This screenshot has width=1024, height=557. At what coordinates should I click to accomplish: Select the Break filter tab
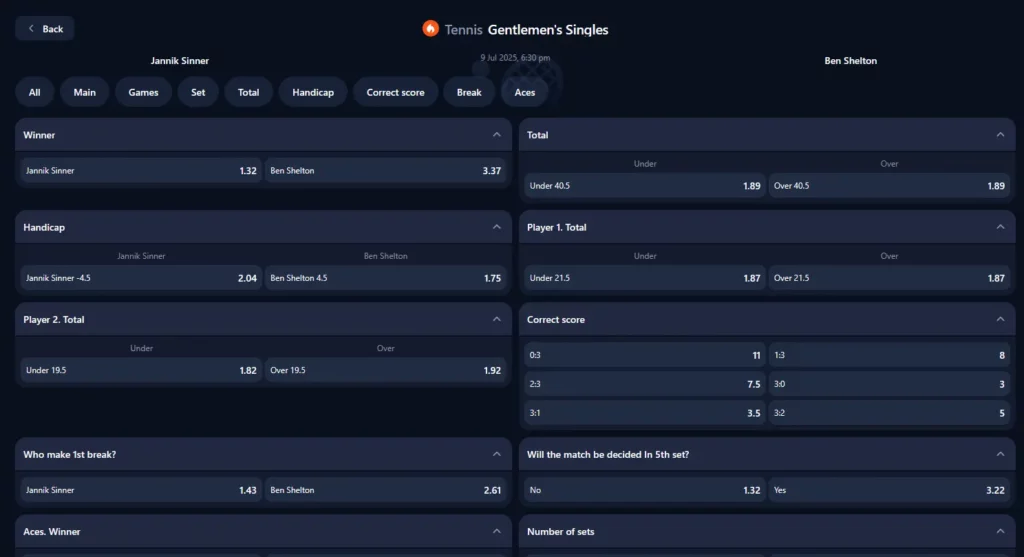(469, 92)
